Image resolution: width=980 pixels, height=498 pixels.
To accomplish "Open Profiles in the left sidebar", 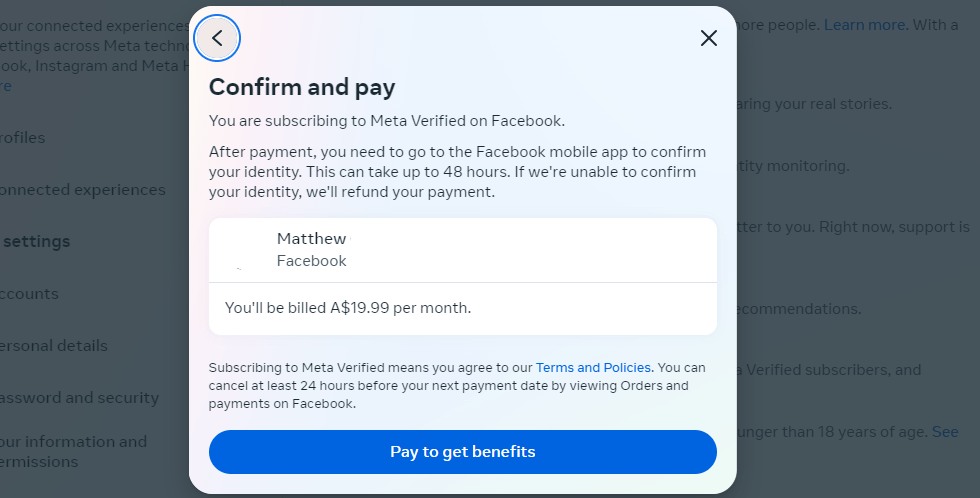I will point(22,137).
